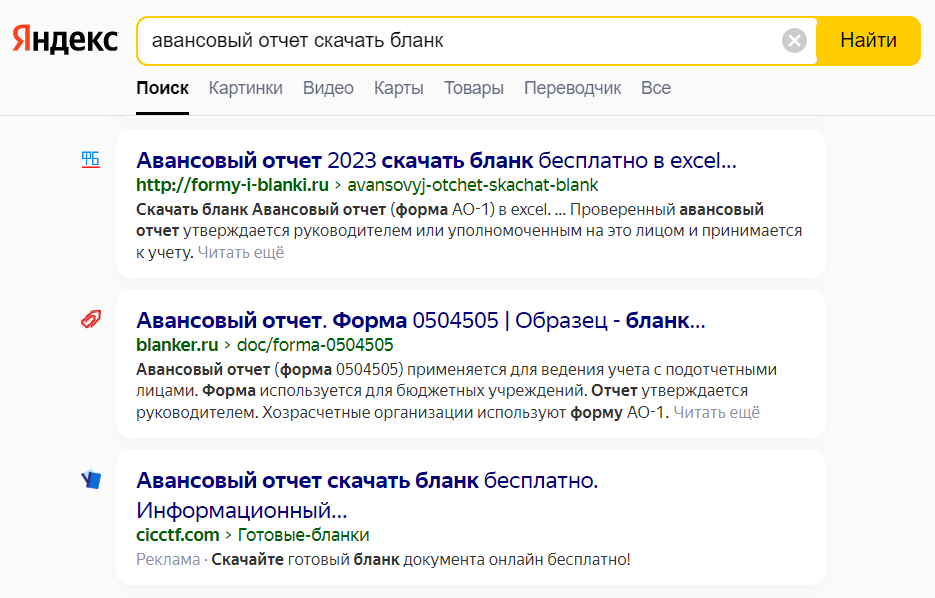Screen dimensions: 935x598
Task: Open the Все services tab
Action: [x=656, y=88]
